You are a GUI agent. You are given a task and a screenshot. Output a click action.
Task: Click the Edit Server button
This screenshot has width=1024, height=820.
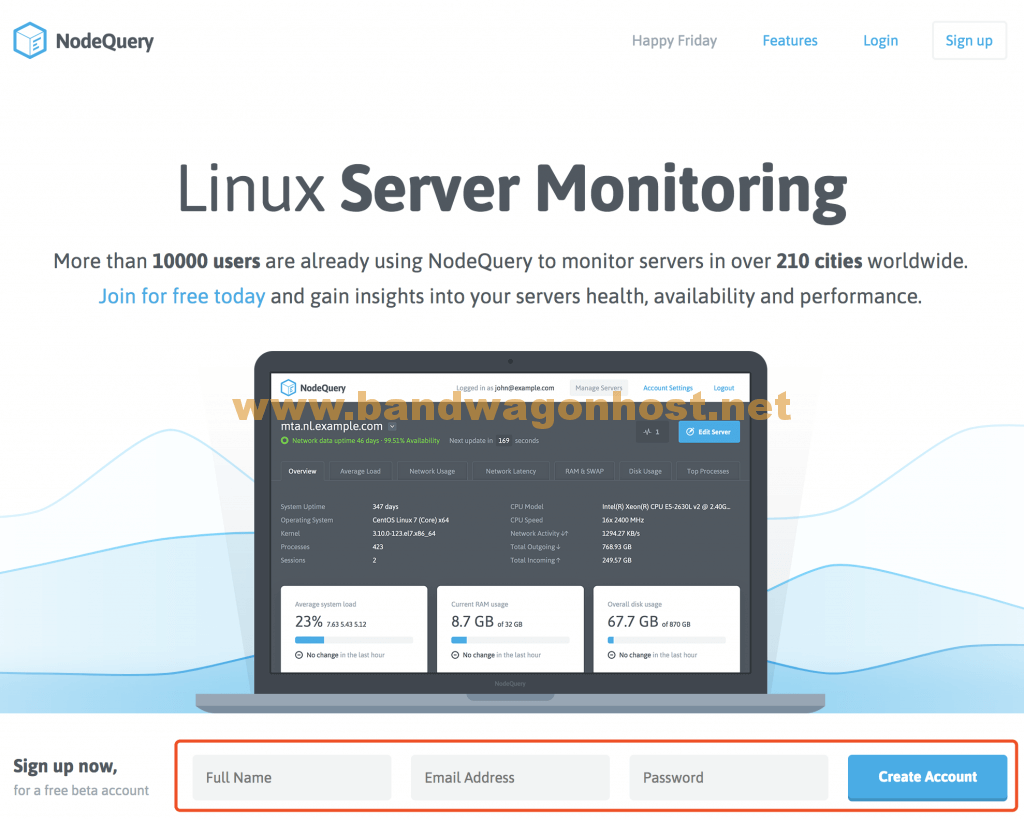tap(709, 432)
